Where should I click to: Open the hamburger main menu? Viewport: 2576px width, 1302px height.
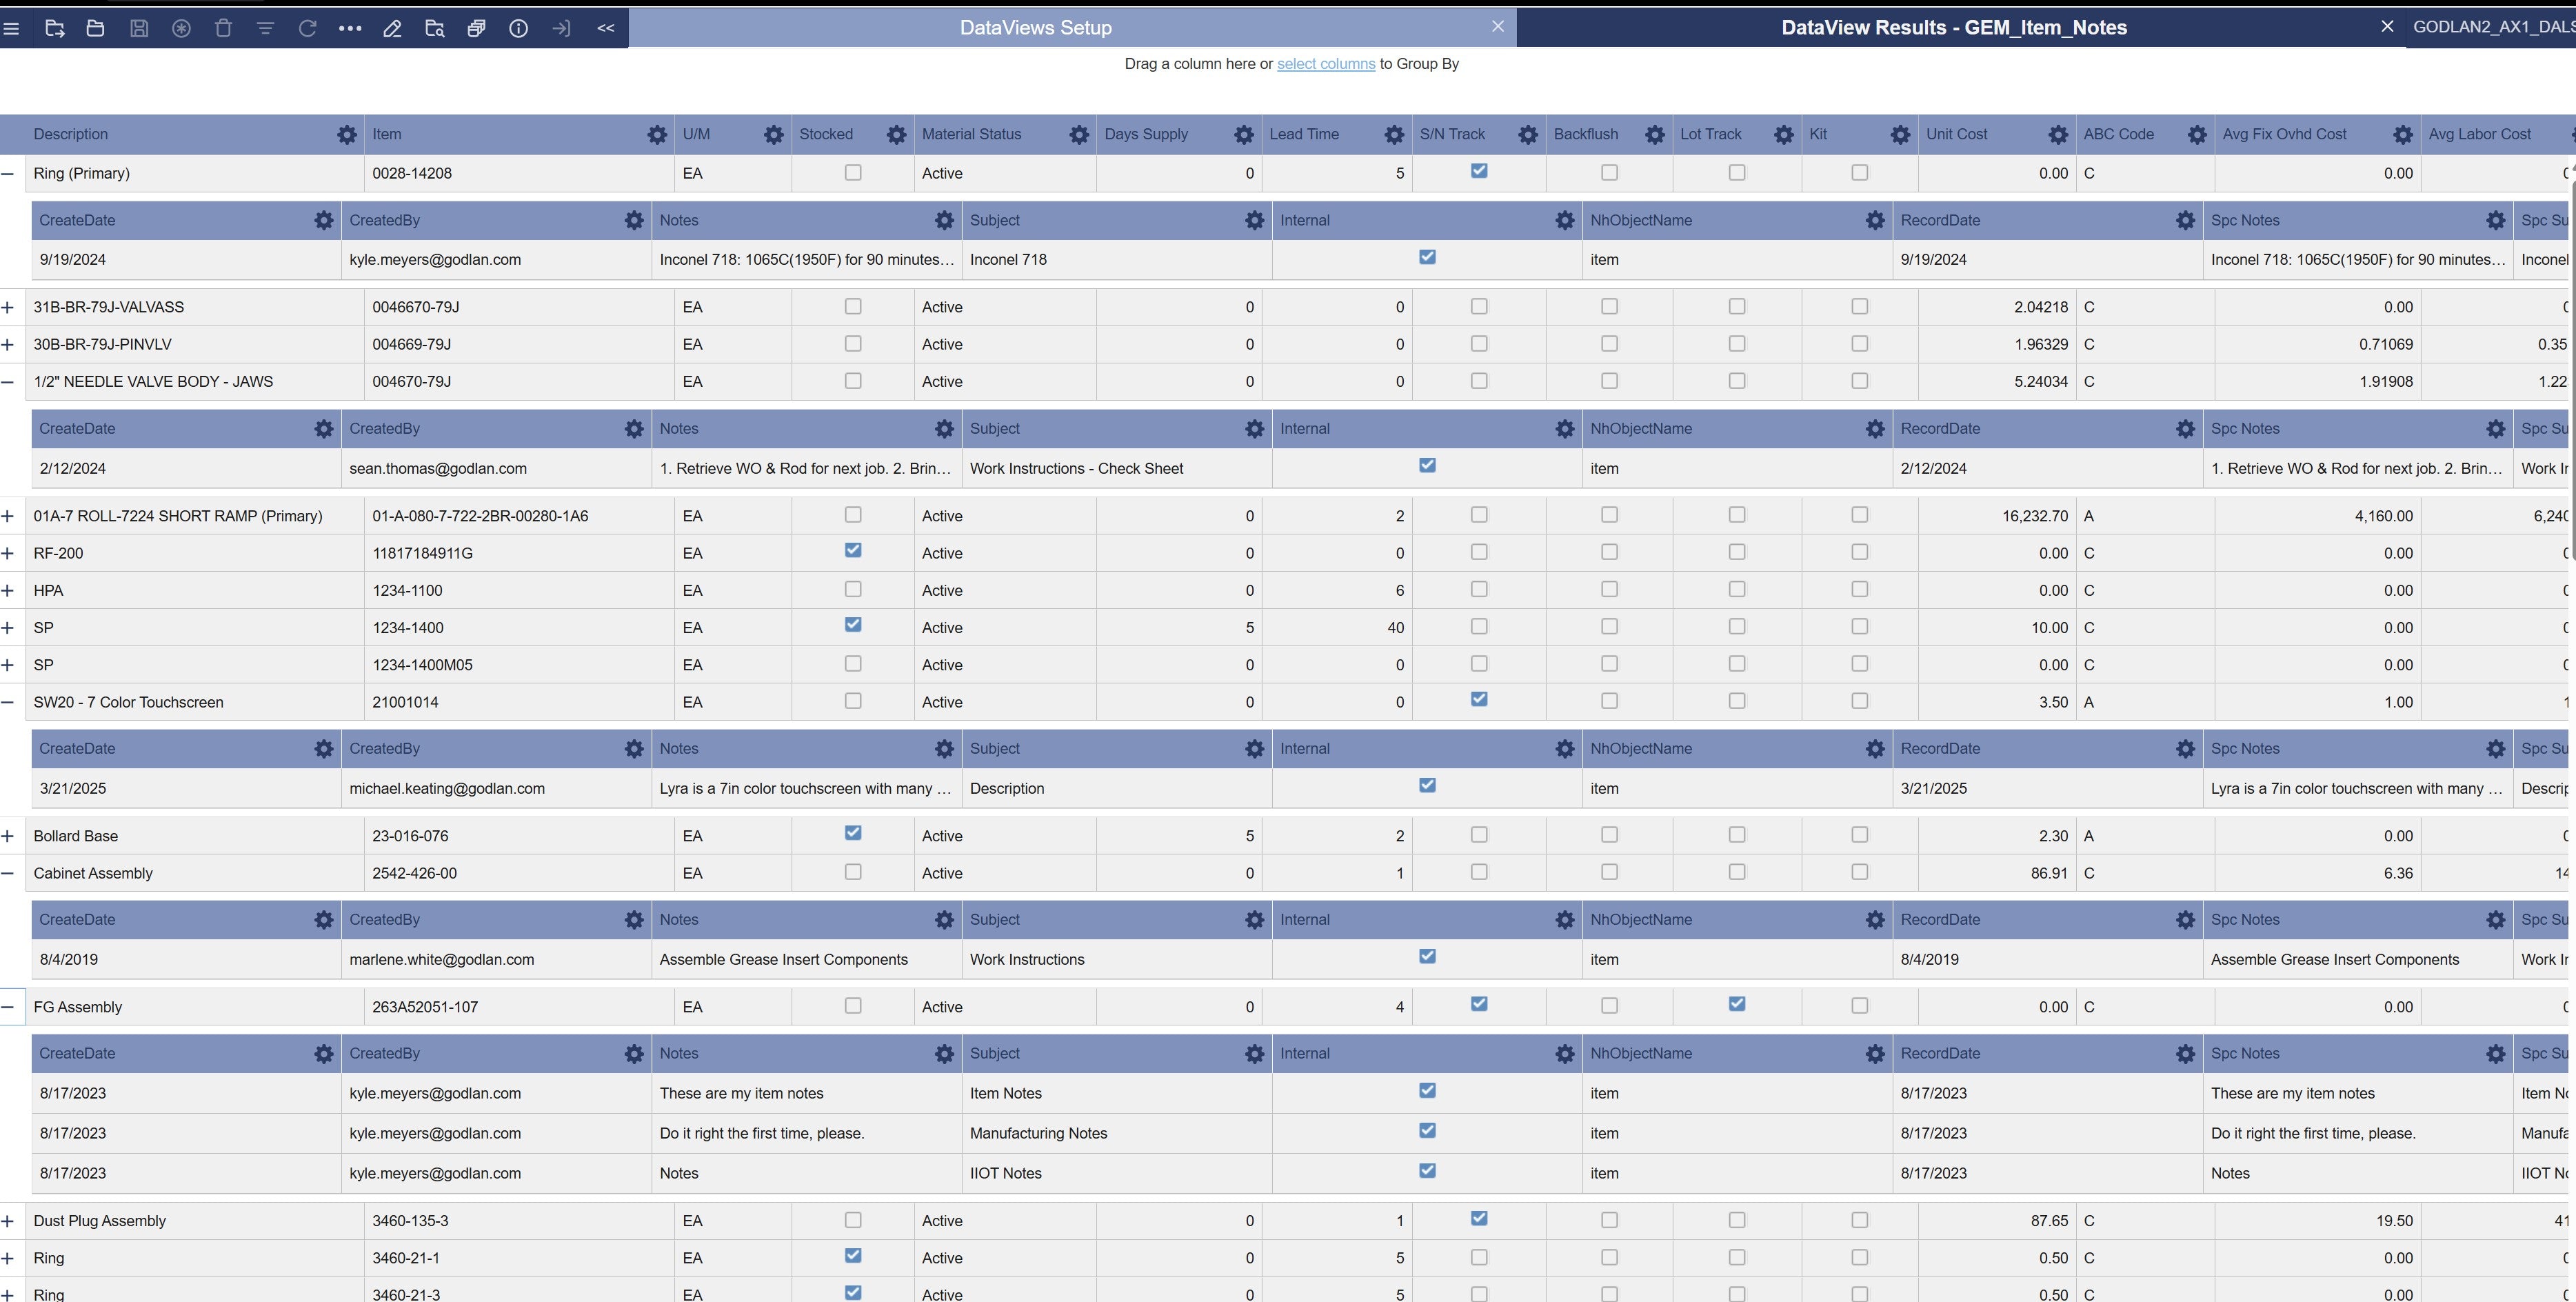11,28
